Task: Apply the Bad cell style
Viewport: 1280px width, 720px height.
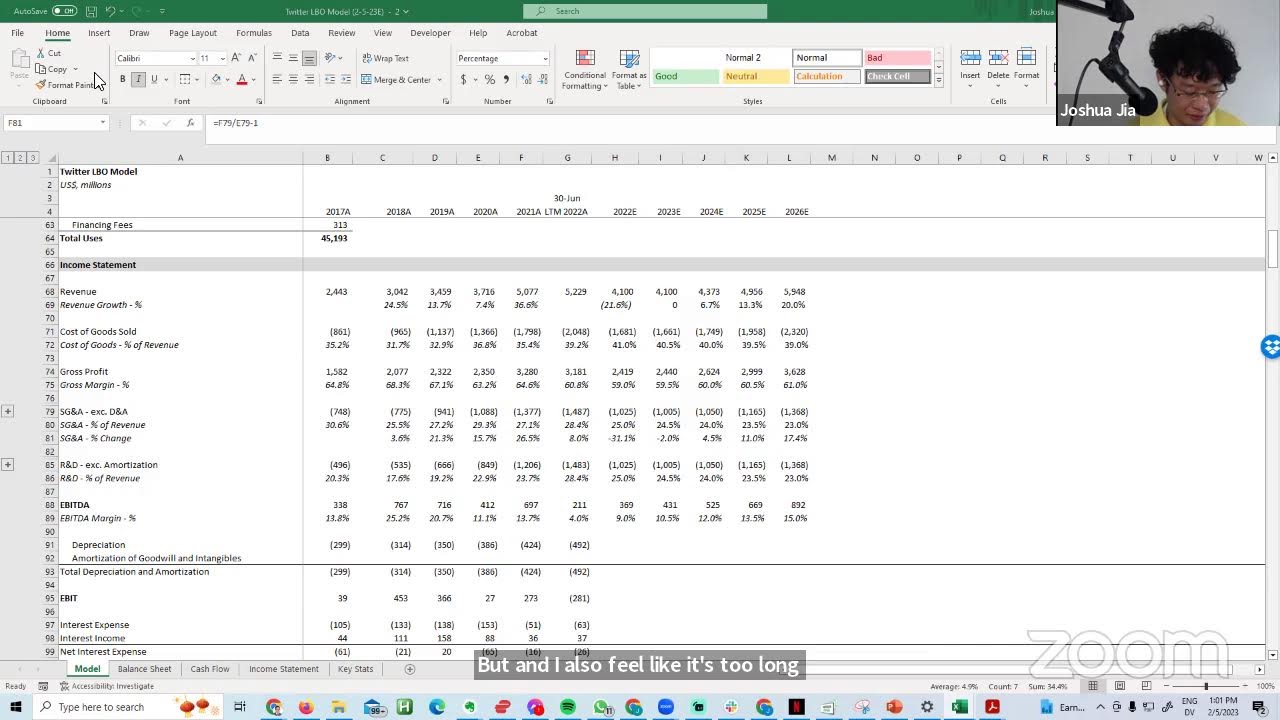Action: [x=897, y=58]
